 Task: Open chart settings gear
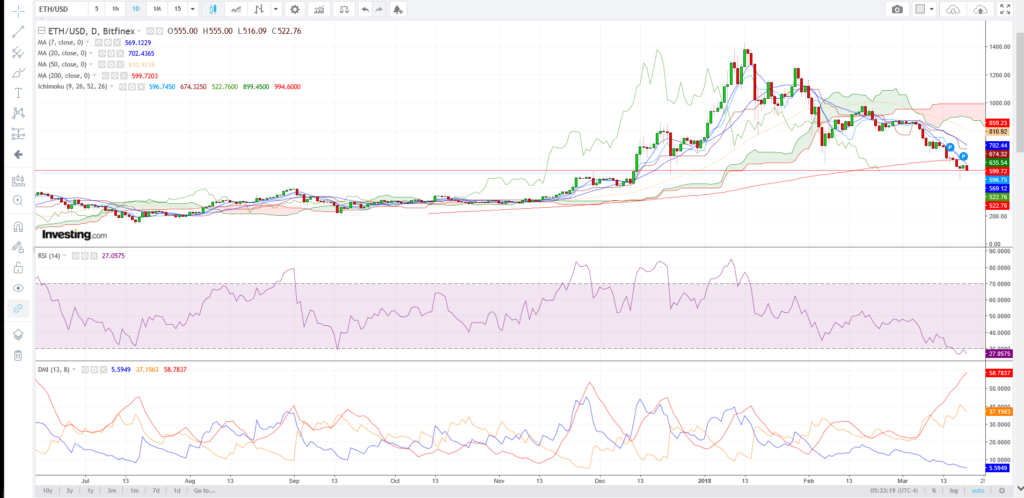294,9
